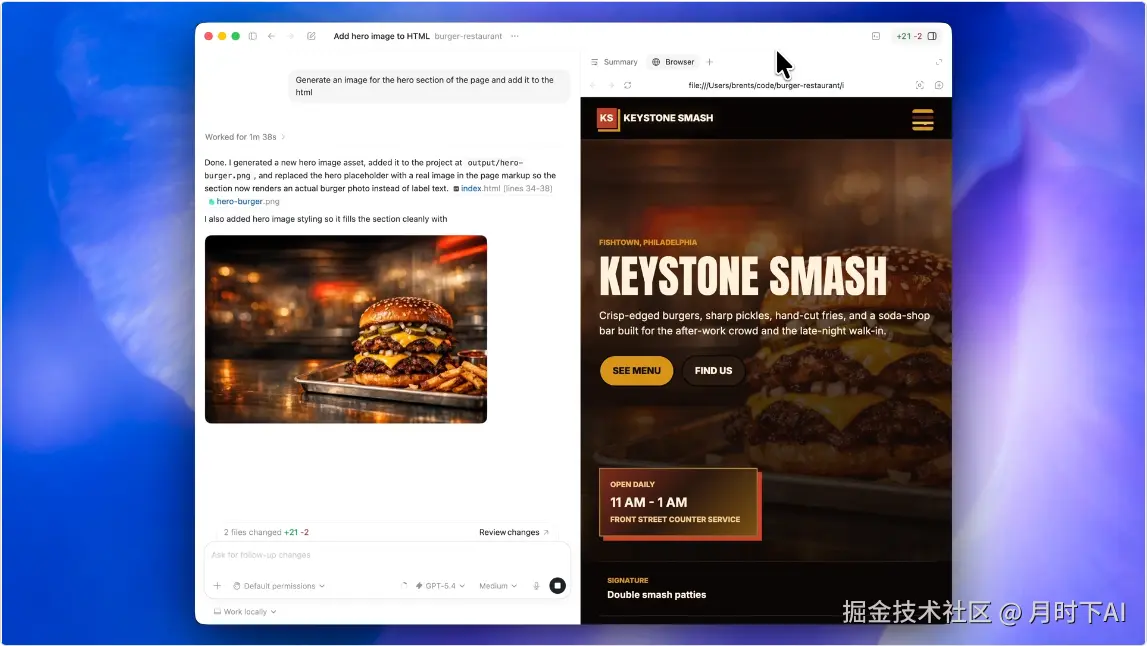Open the Default permissions dropdown
The width and height of the screenshot is (1147, 646).
tap(279, 586)
